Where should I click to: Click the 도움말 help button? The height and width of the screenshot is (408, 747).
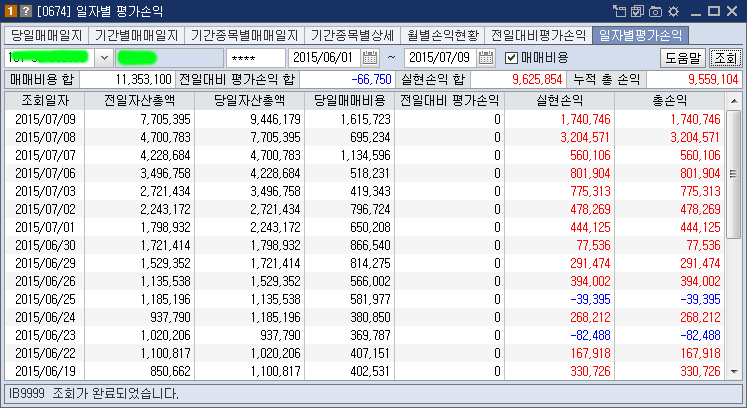click(683, 58)
